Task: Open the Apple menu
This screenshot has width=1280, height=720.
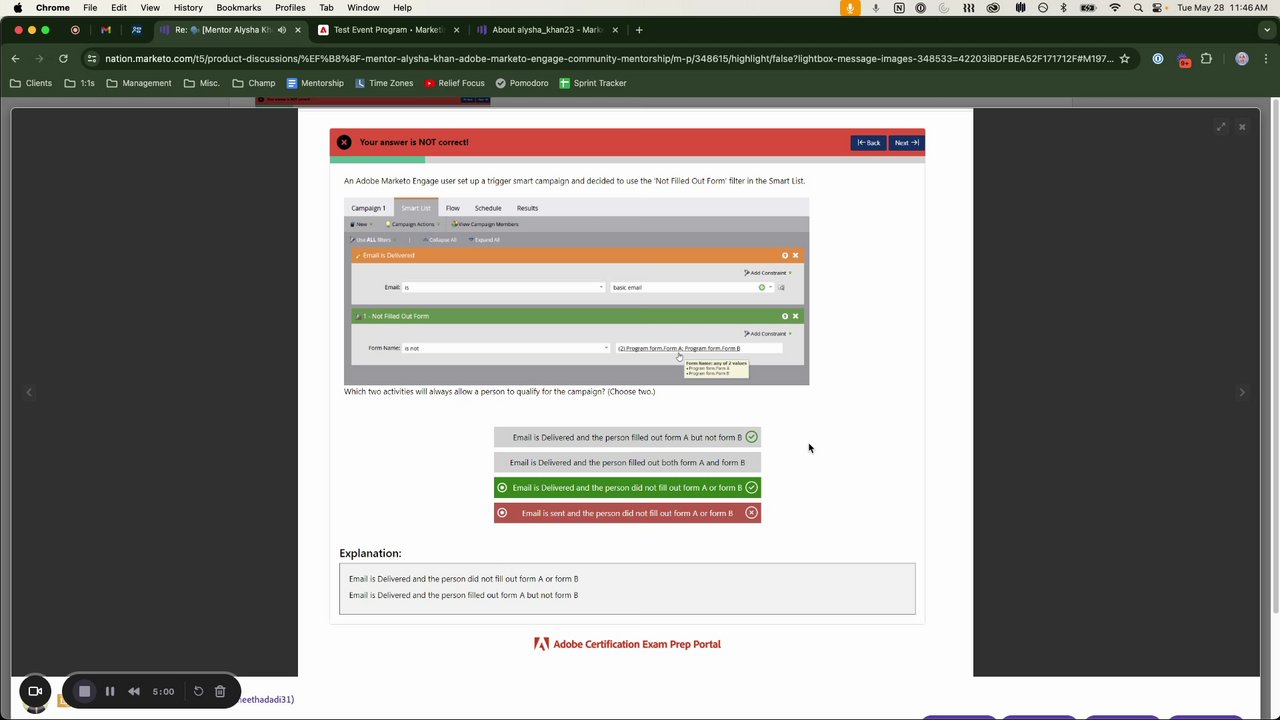Action: (17, 7)
